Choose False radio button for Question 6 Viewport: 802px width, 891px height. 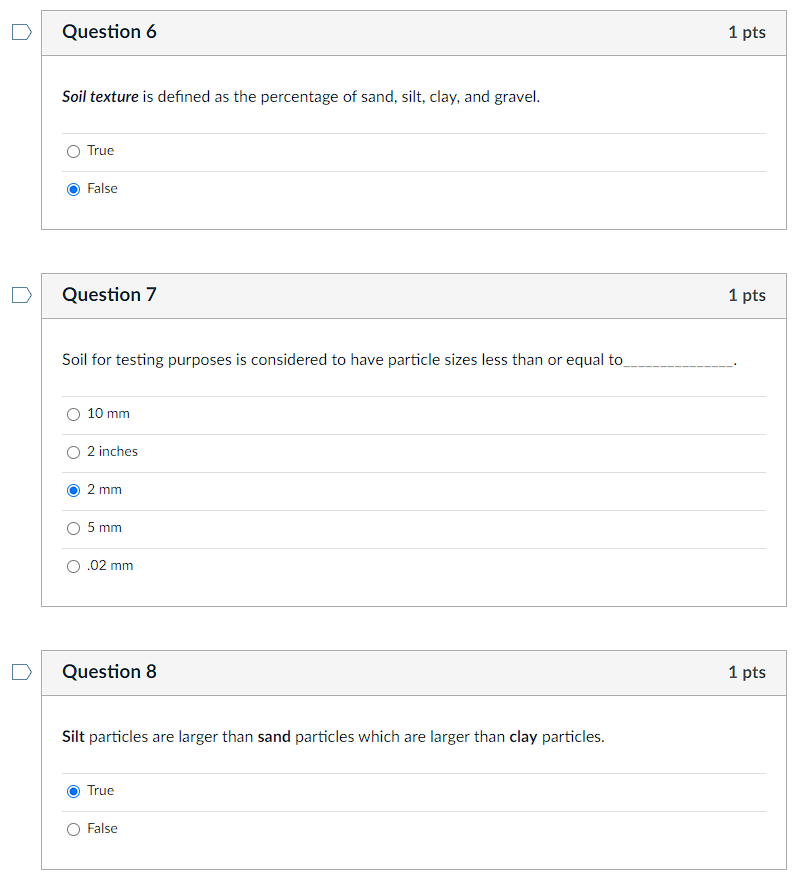(73, 189)
